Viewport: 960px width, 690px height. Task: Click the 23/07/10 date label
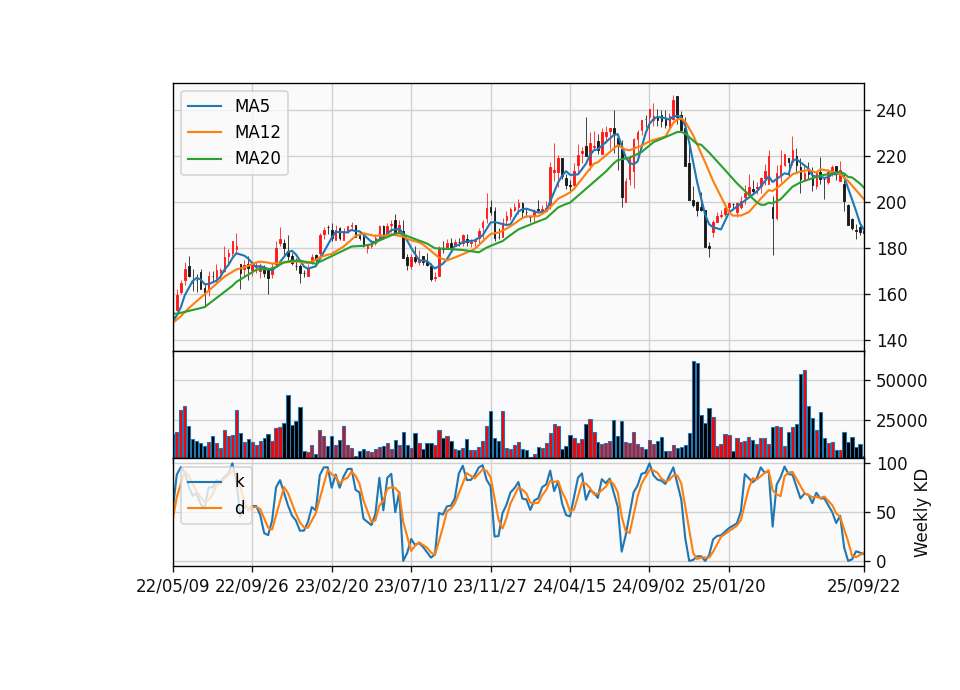click(411, 586)
